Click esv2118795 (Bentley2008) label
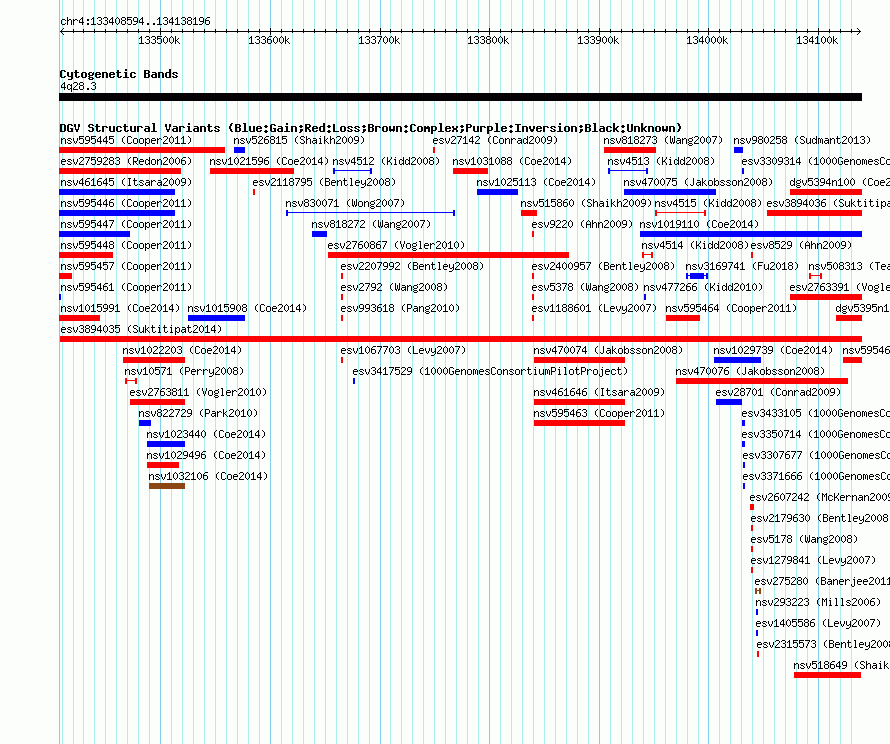This screenshot has height=744, width=890. tap(324, 182)
